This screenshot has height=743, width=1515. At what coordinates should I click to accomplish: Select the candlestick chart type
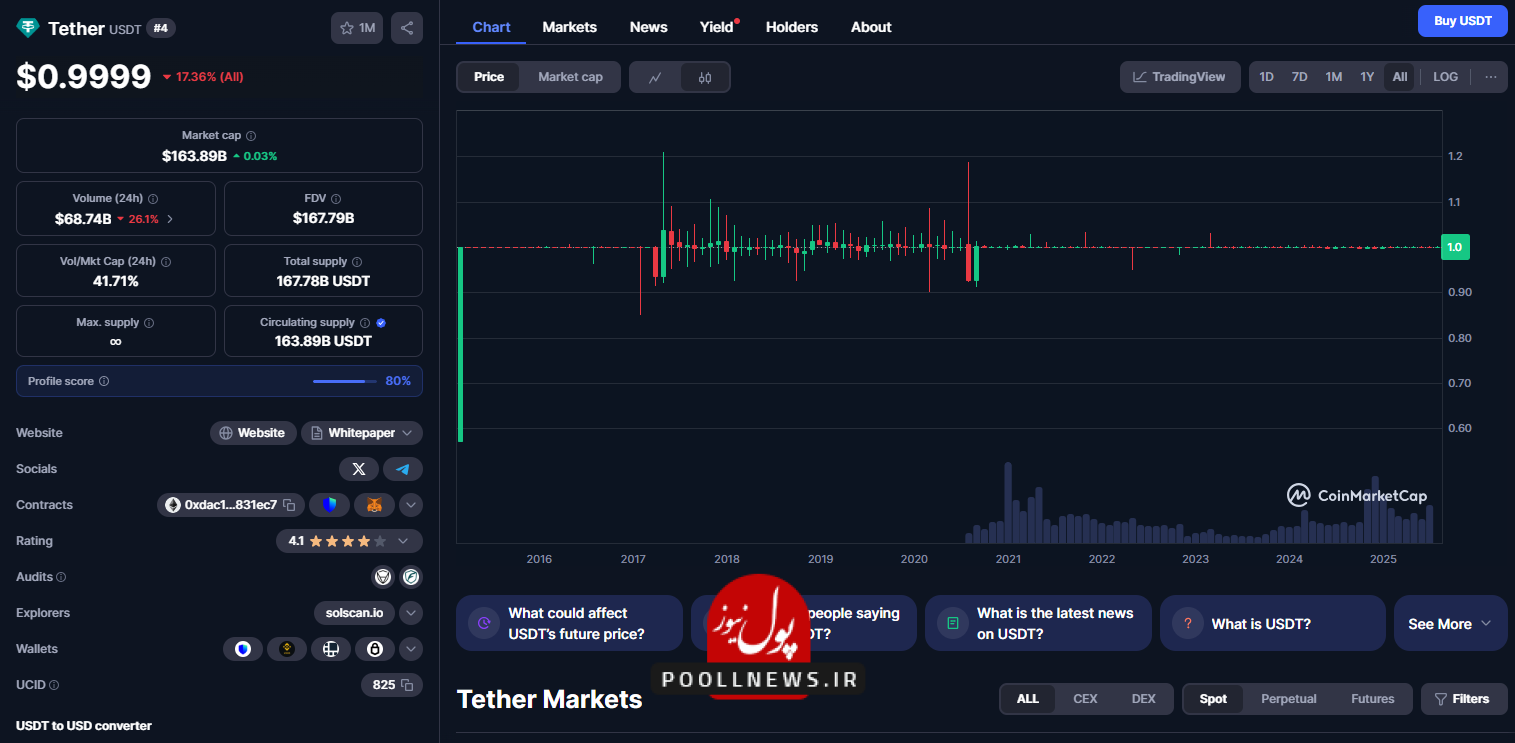(705, 77)
